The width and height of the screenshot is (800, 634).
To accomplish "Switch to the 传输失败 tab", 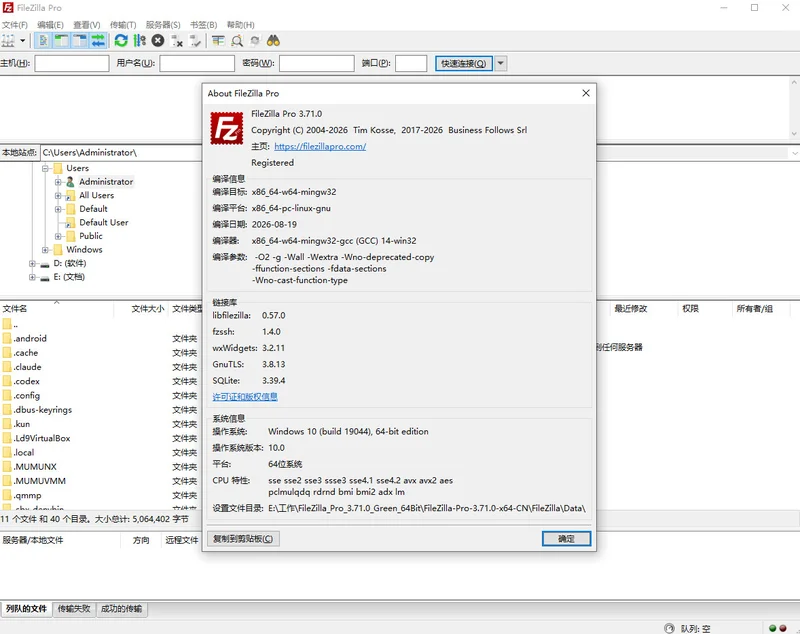I will coord(74,608).
